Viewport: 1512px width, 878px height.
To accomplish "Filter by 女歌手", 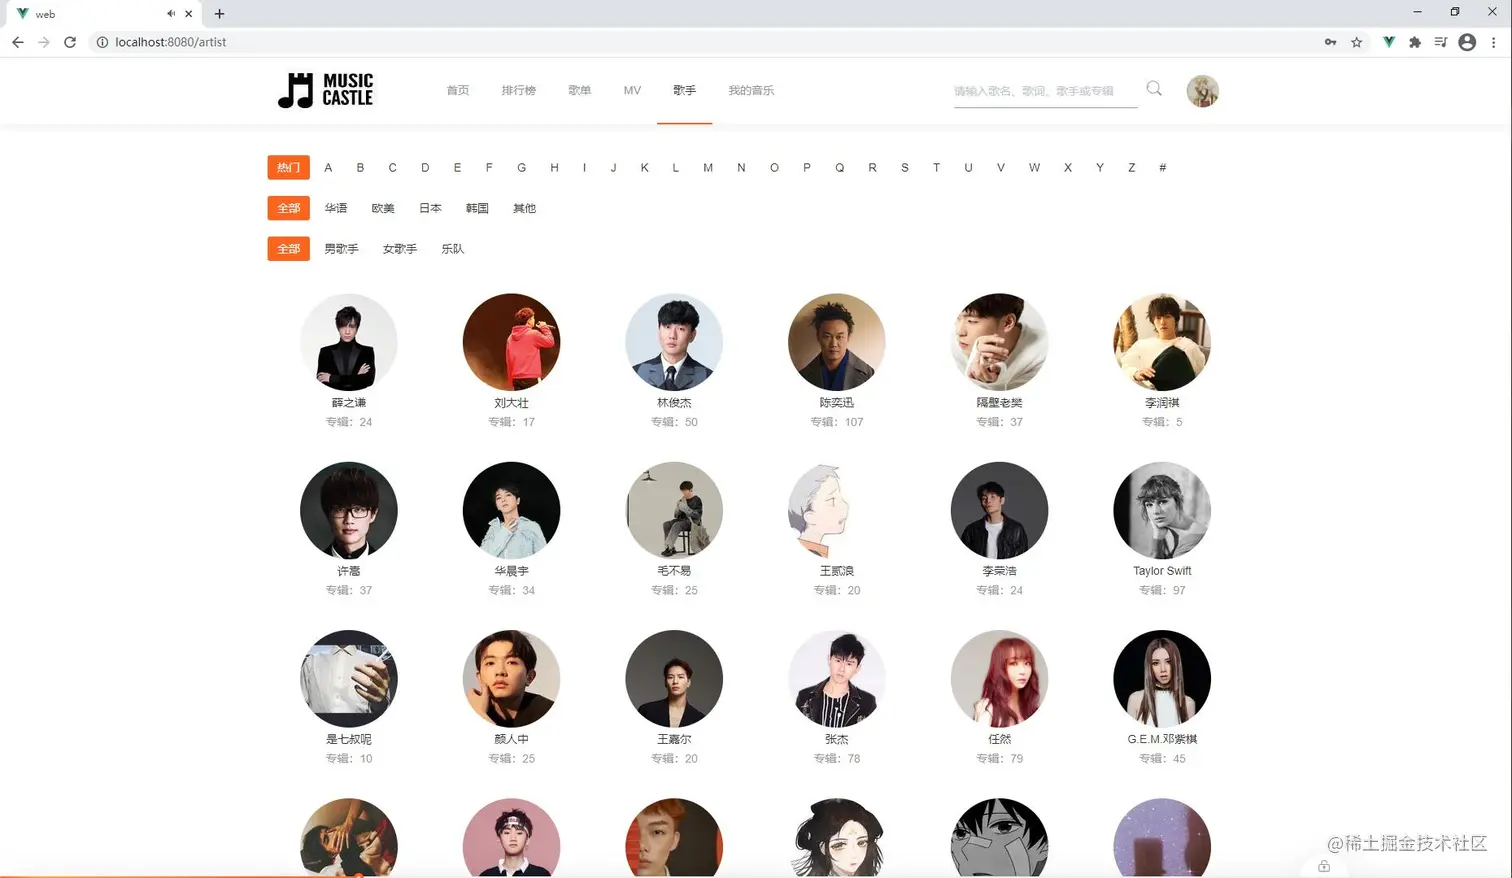I will point(400,248).
